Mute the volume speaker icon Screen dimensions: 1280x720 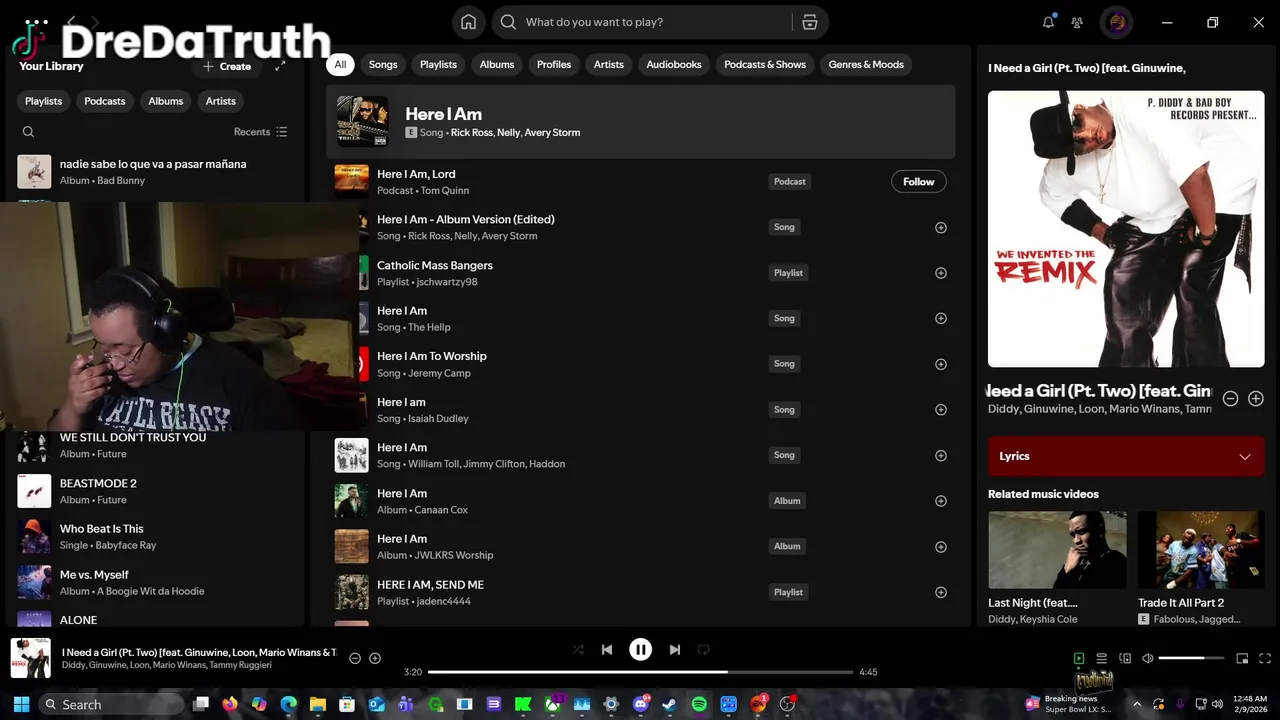coord(1148,658)
